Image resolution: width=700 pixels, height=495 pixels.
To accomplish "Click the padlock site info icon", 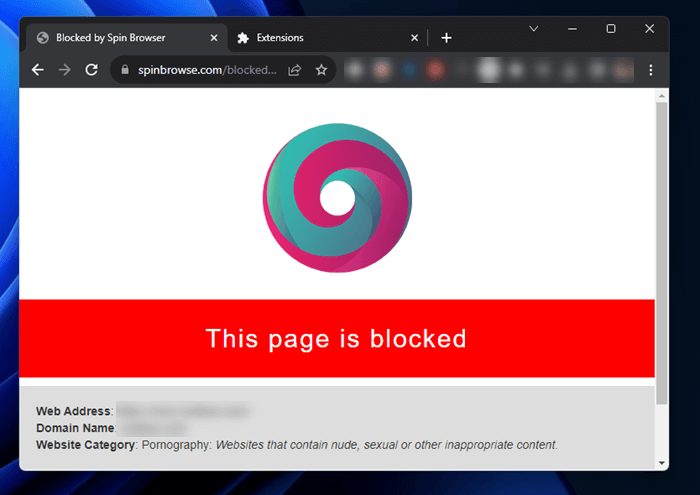I will [125, 70].
